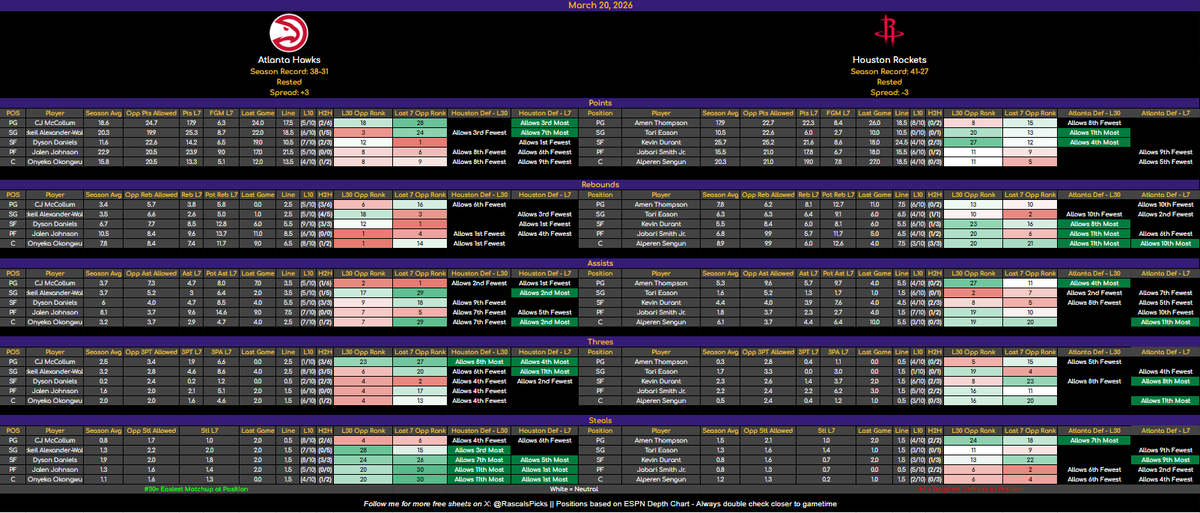Click Houston Def - L30 header in Points table
Image resolution: width=1200 pixels, height=513 pixels.
click(477, 112)
